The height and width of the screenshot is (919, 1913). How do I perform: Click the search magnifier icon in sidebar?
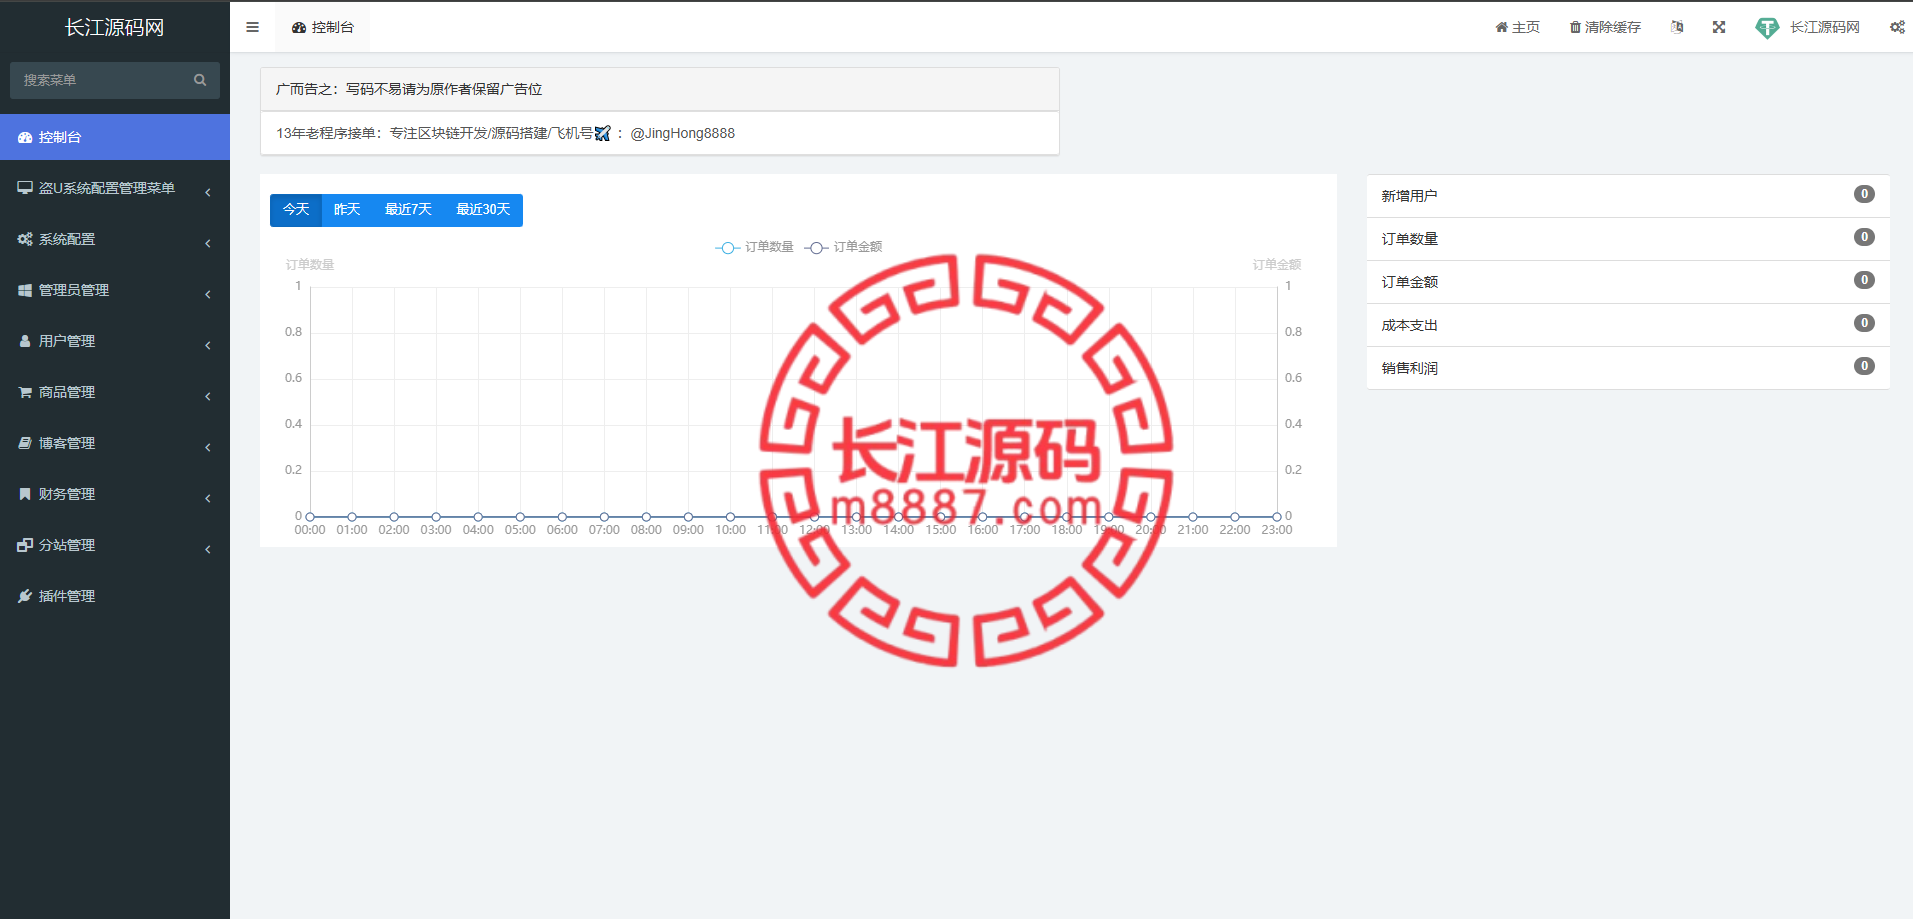200,80
